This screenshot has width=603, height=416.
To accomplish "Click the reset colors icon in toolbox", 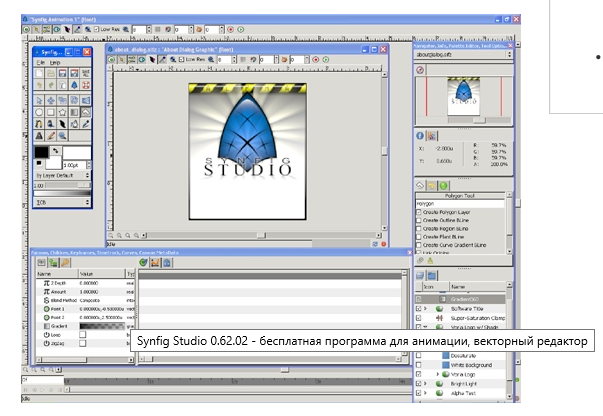I will tap(39, 163).
